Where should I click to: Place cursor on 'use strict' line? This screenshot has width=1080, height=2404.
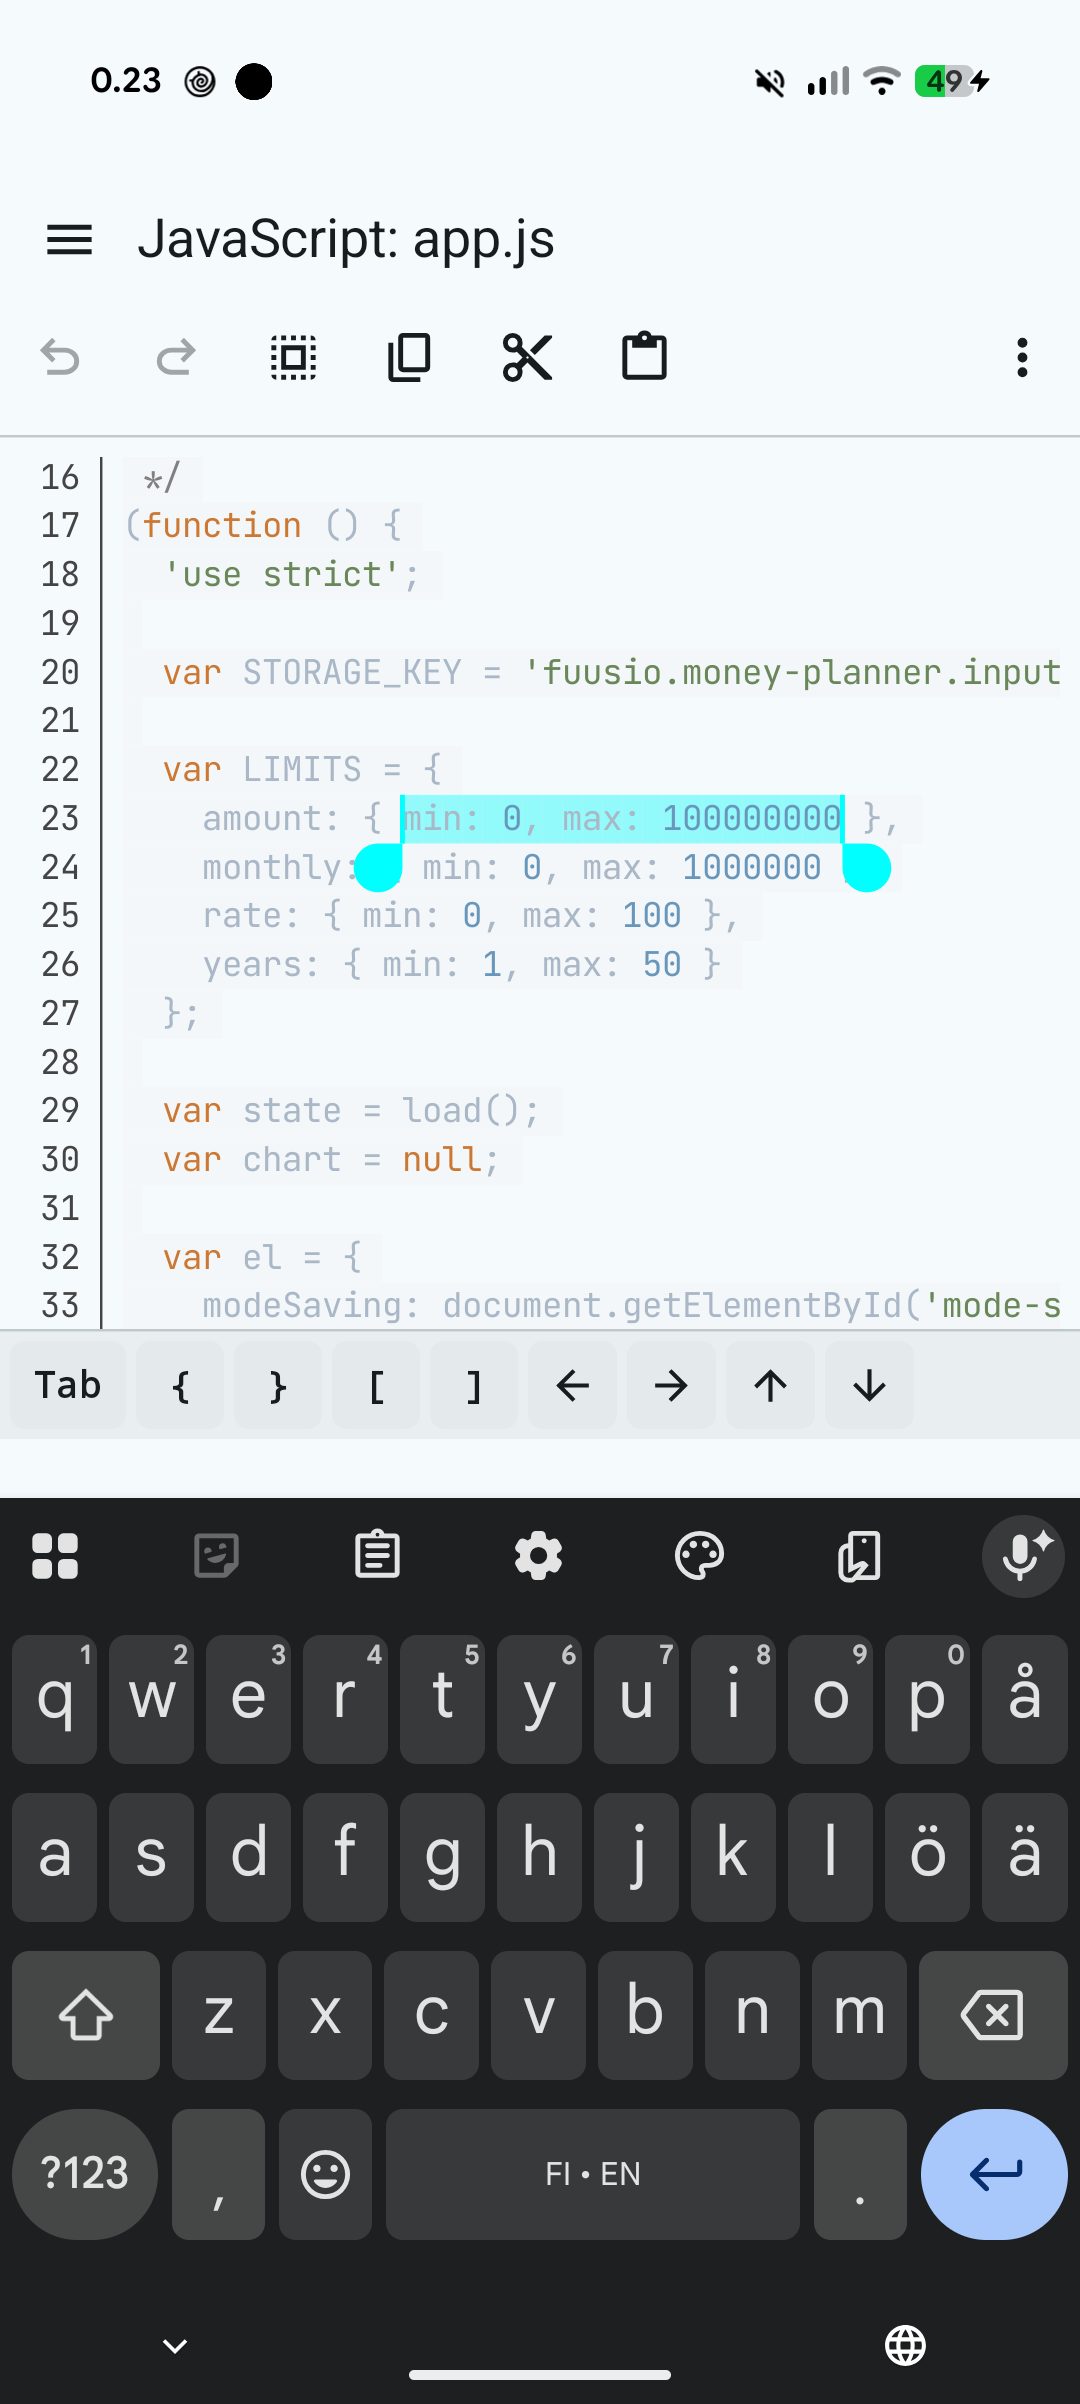click(292, 575)
